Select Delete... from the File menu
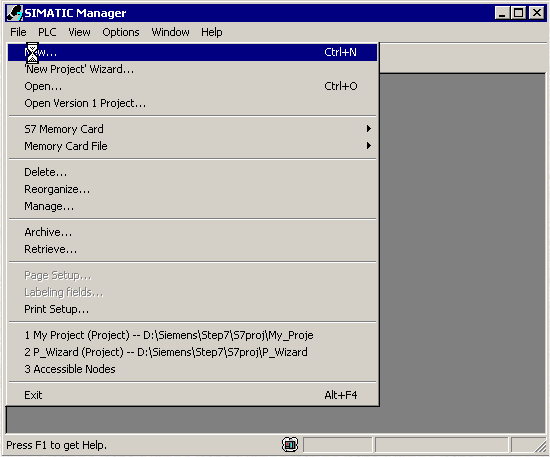The height and width of the screenshot is (457, 550). [x=192, y=172]
